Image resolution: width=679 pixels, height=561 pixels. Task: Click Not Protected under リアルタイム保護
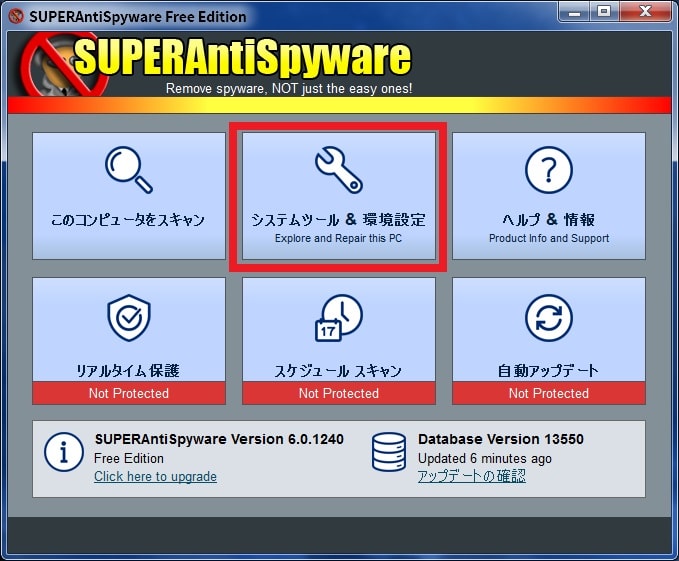coord(129,393)
